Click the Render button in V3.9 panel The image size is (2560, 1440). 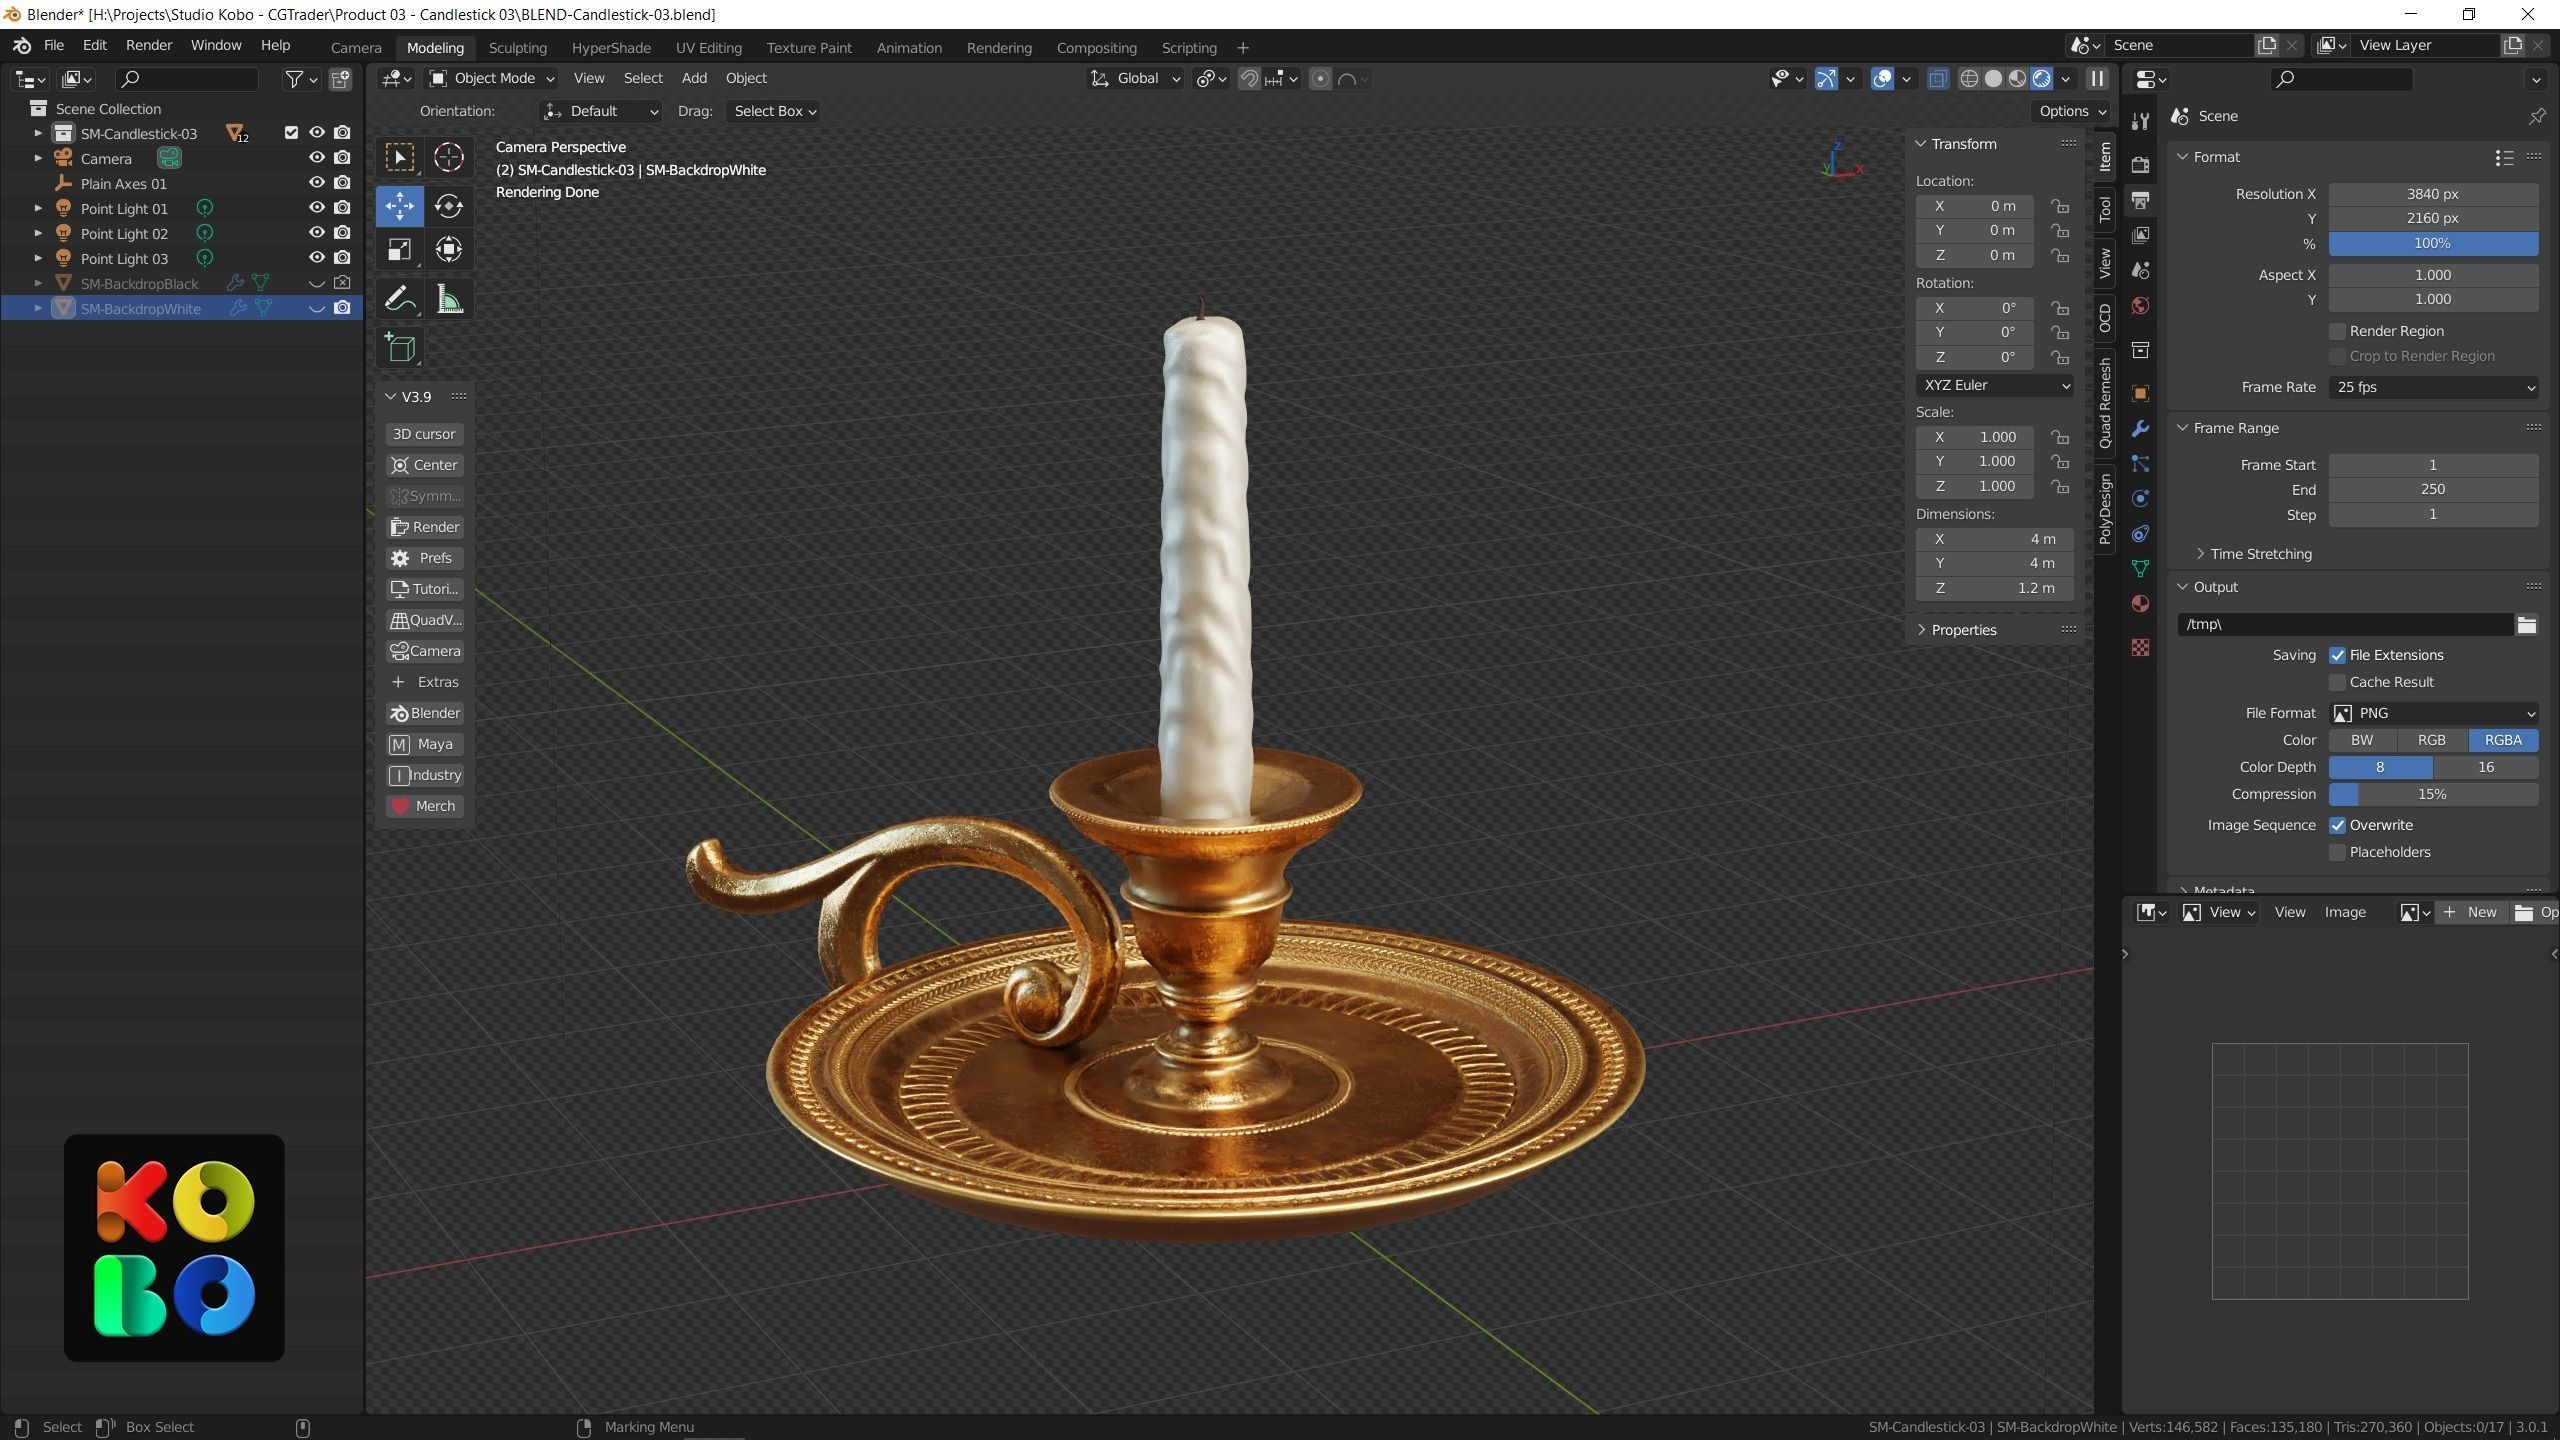pos(424,527)
